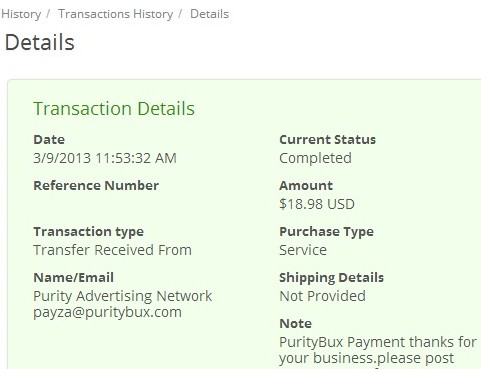Click the Transaction type label
The height and width of the screenshot is (369, 481).
pyautogui.click(x=89, y=232)
